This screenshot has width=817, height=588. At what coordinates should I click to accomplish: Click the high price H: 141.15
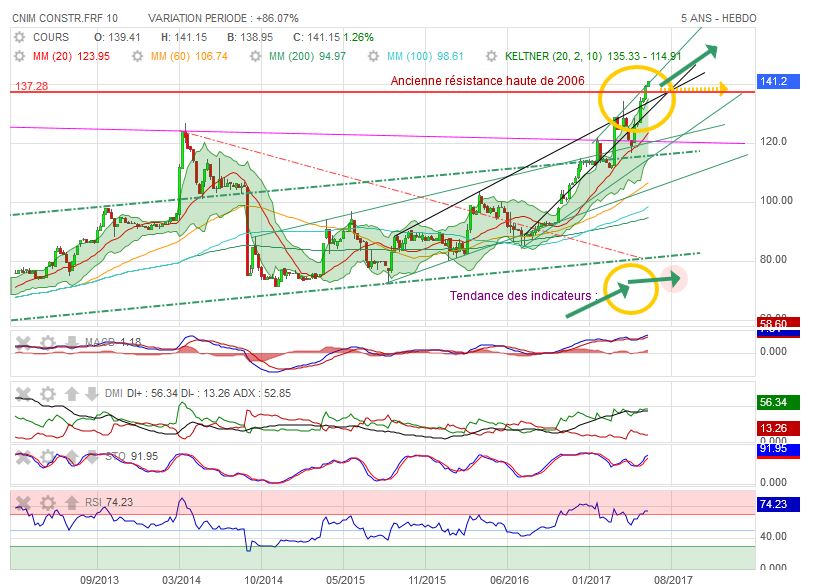pos(184,38)
